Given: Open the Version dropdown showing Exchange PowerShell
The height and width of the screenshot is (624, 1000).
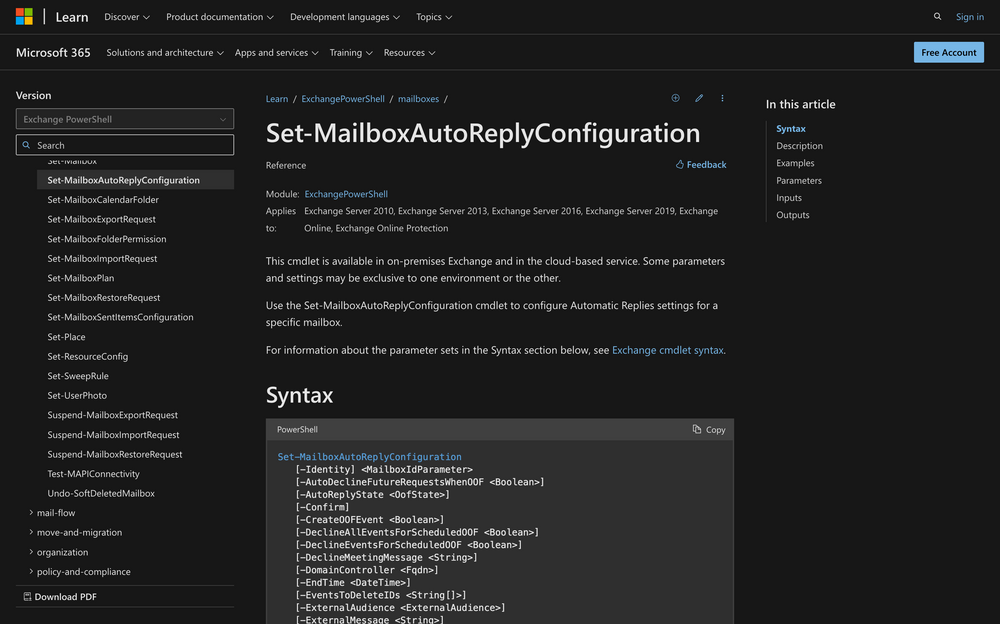Looking at the screenshot, I should (124, 119).
